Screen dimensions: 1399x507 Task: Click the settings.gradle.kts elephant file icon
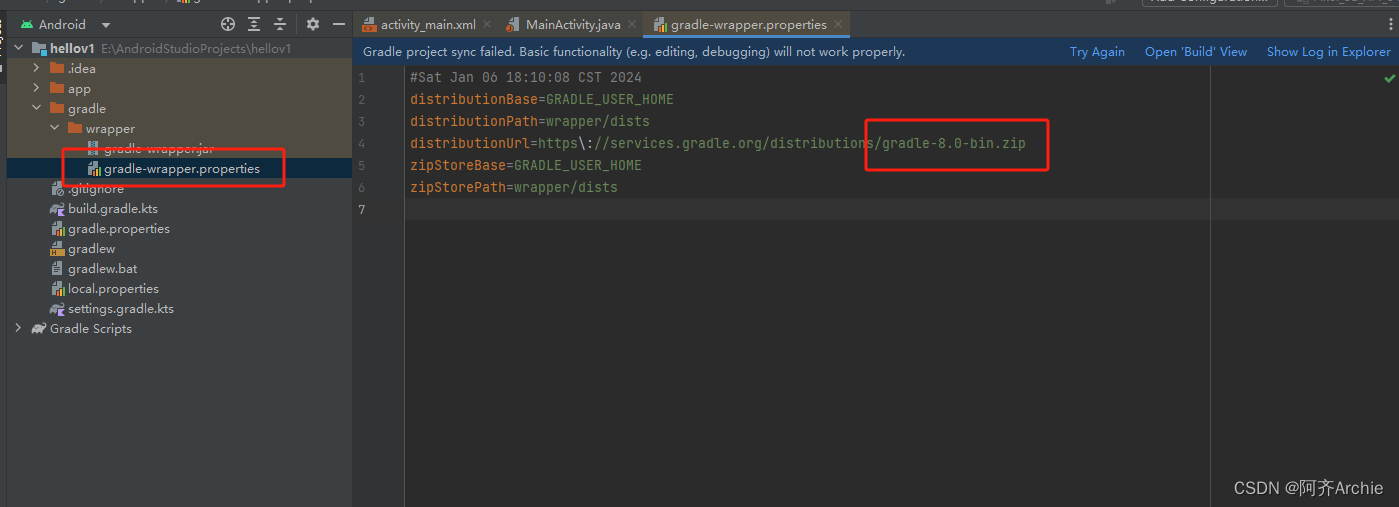[x=57, y=308]
